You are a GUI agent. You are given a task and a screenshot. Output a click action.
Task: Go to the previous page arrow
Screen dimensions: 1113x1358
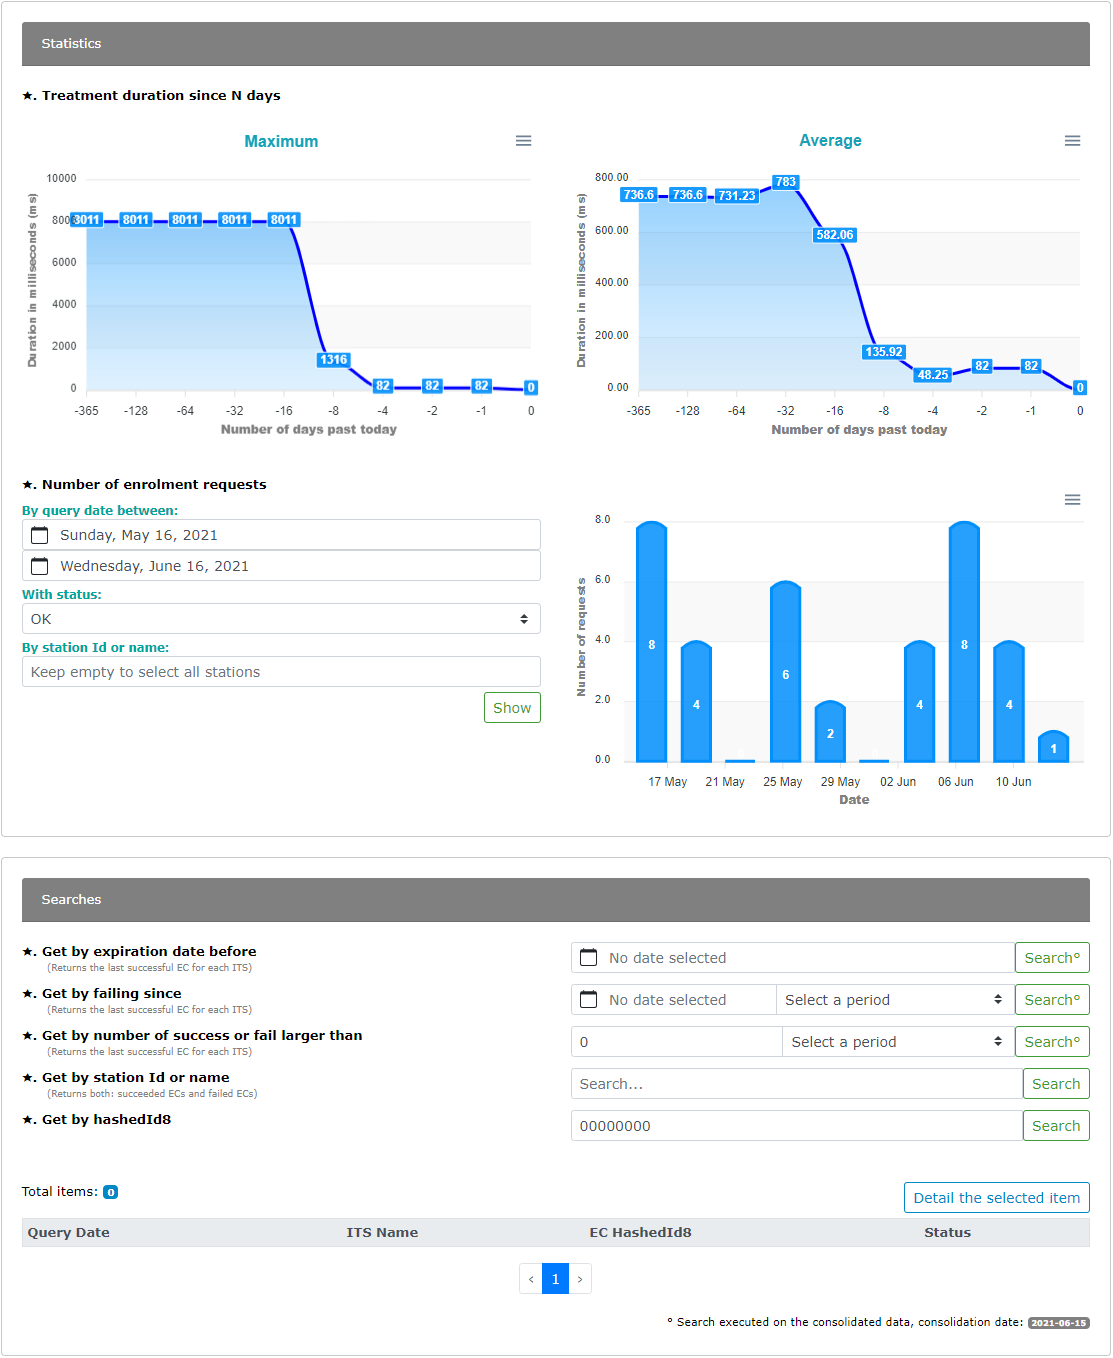click(x=531, y=1279)
